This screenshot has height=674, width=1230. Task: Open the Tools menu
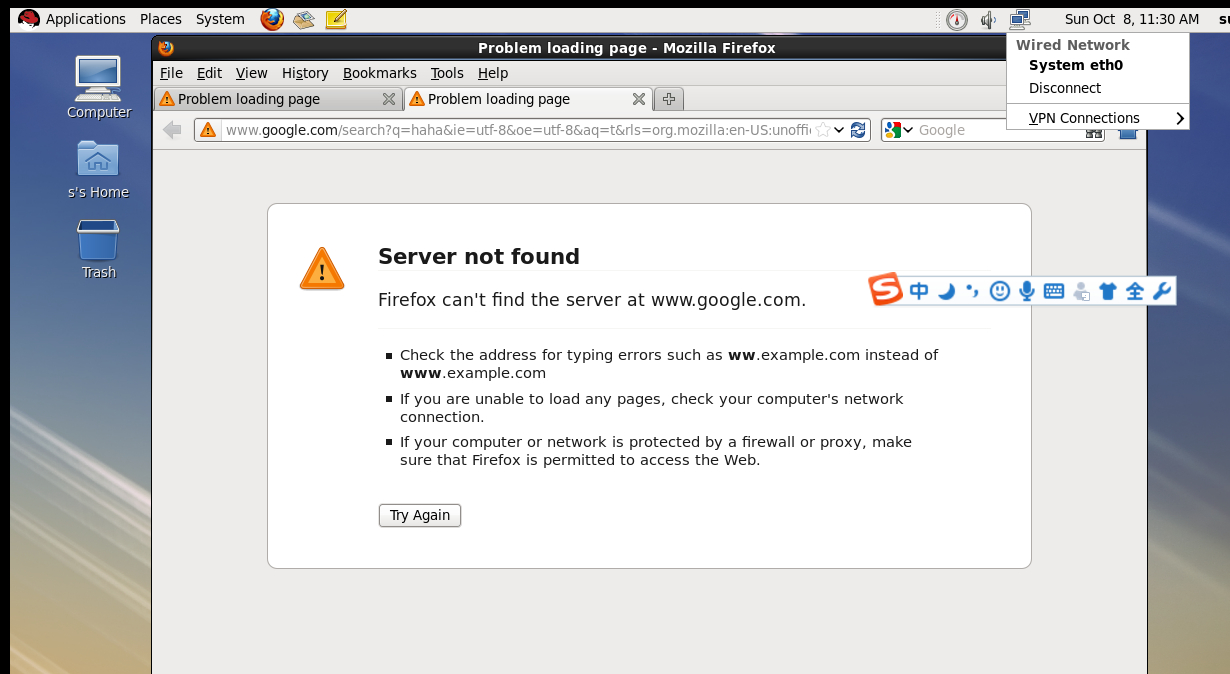[x=447, y=73]
